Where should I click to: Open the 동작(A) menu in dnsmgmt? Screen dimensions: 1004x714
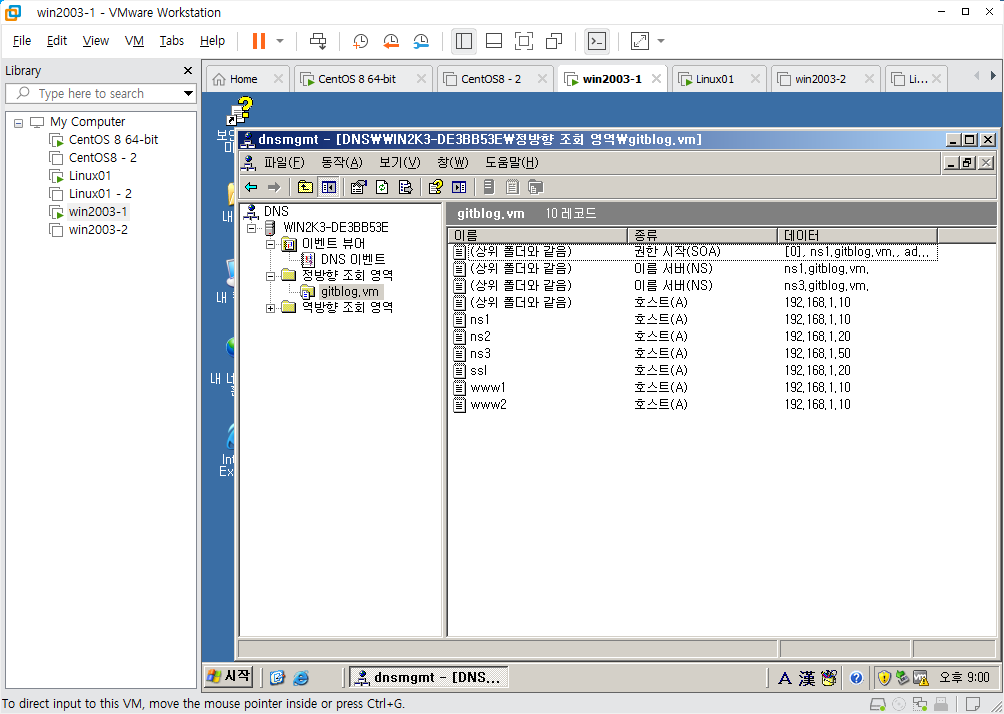click(341, 163)
